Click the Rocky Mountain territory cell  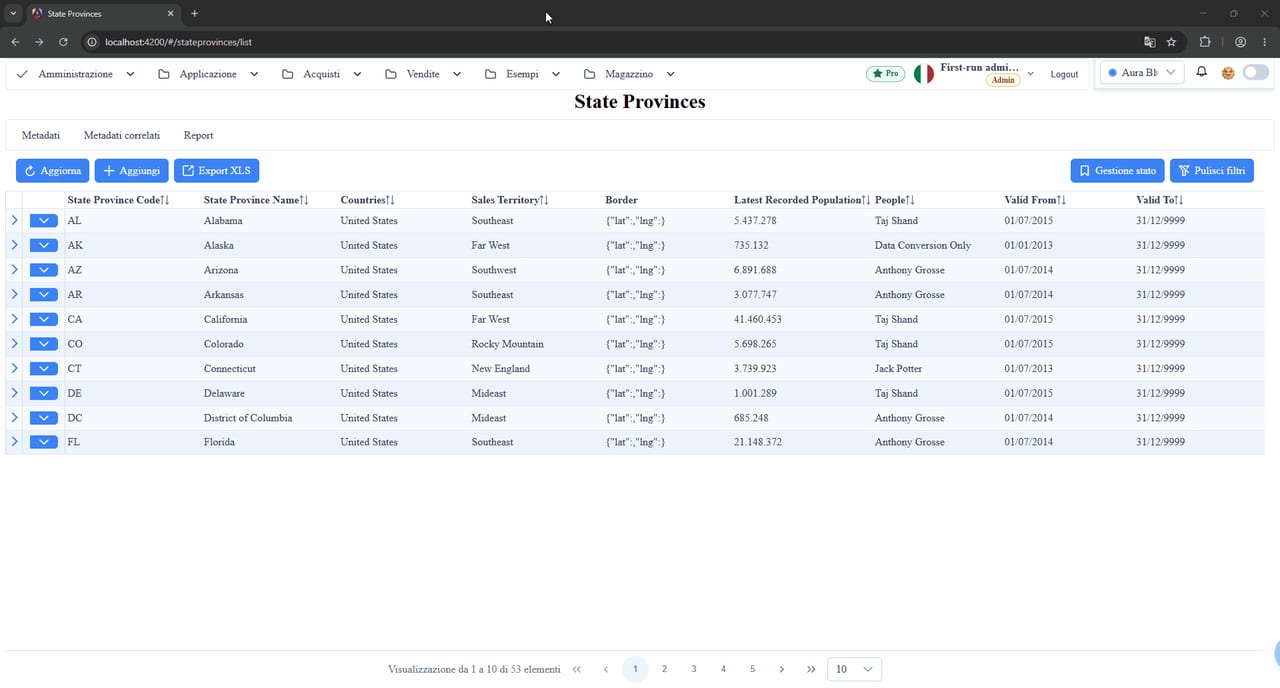pos(508,344)
